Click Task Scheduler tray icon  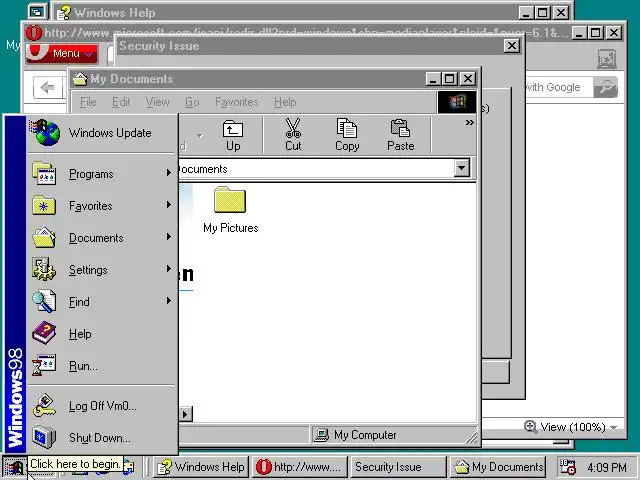pos(568,467)
